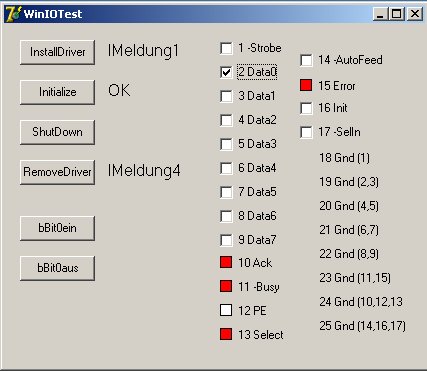Check the 14 -AutoFeed checkbox
The height and width of the screenshot is (371, 427).
306,60
